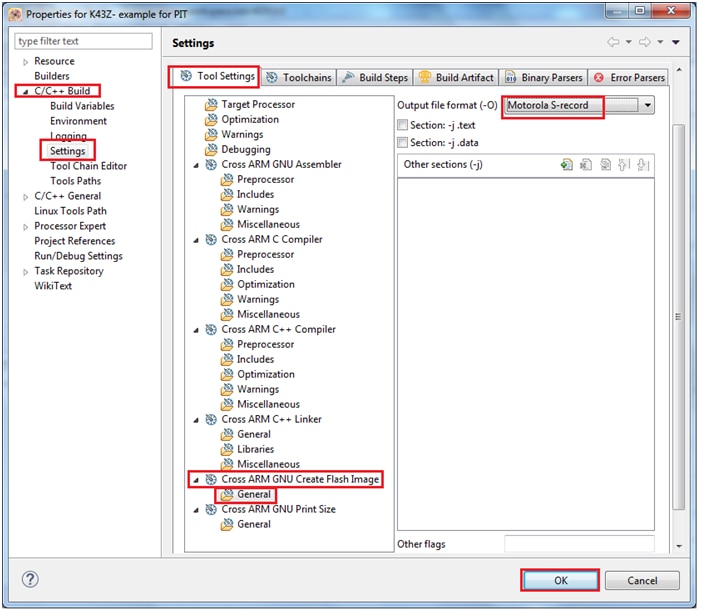The image size is (701, 612).
Task: Collapse the Cross ARM GNU Assembler node
Action: (x=196, y=165)
